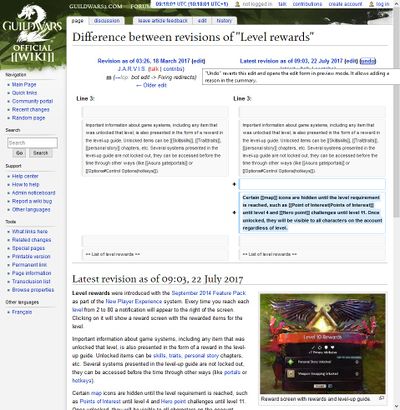Image resolution: width=400 pixels, height=410 pixels.
Task: Open the 'personal story' article link
Action: (202, 356)
